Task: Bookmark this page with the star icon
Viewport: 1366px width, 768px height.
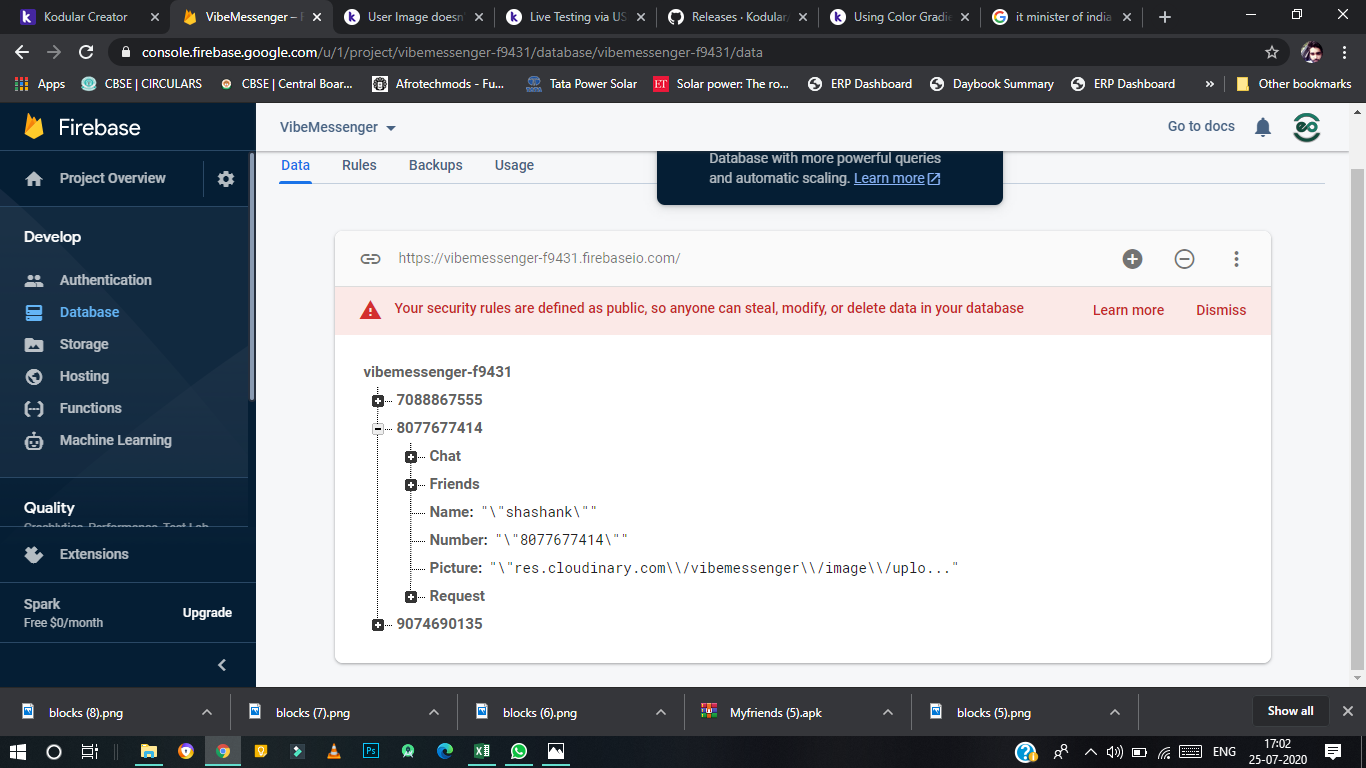Action: click(1271, 52)
